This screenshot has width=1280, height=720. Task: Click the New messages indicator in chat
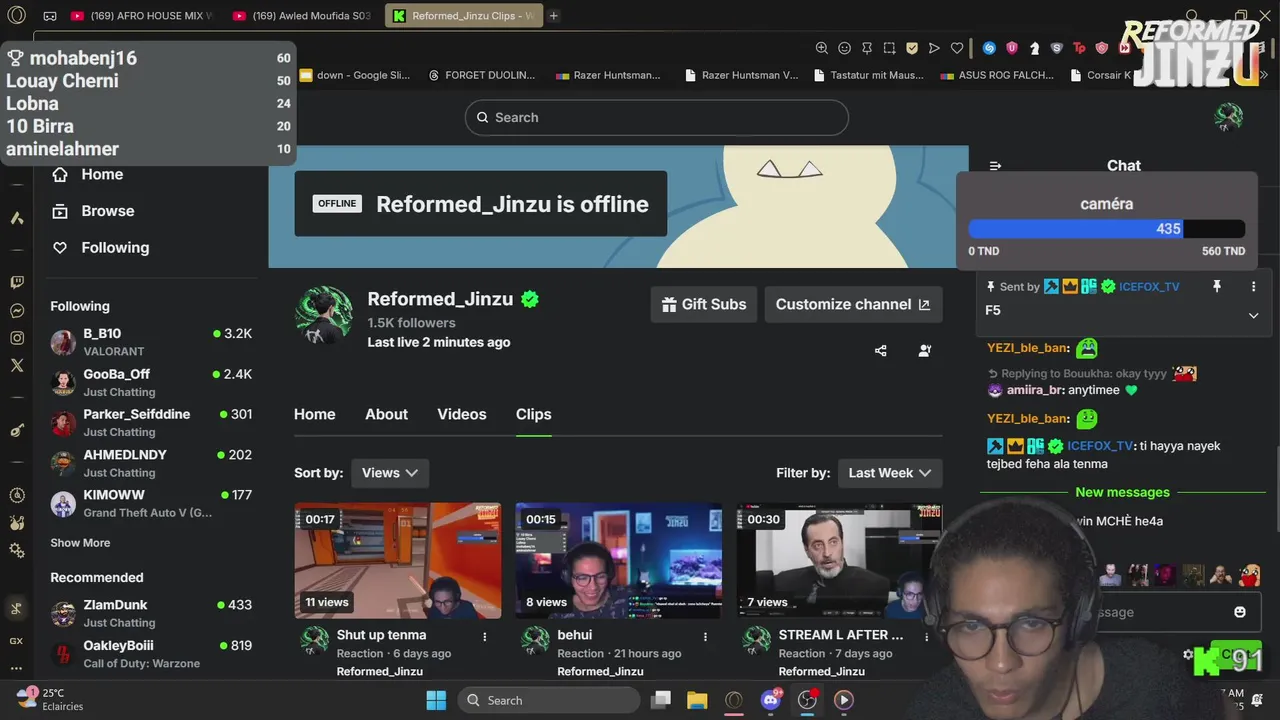click(1122, 492)
